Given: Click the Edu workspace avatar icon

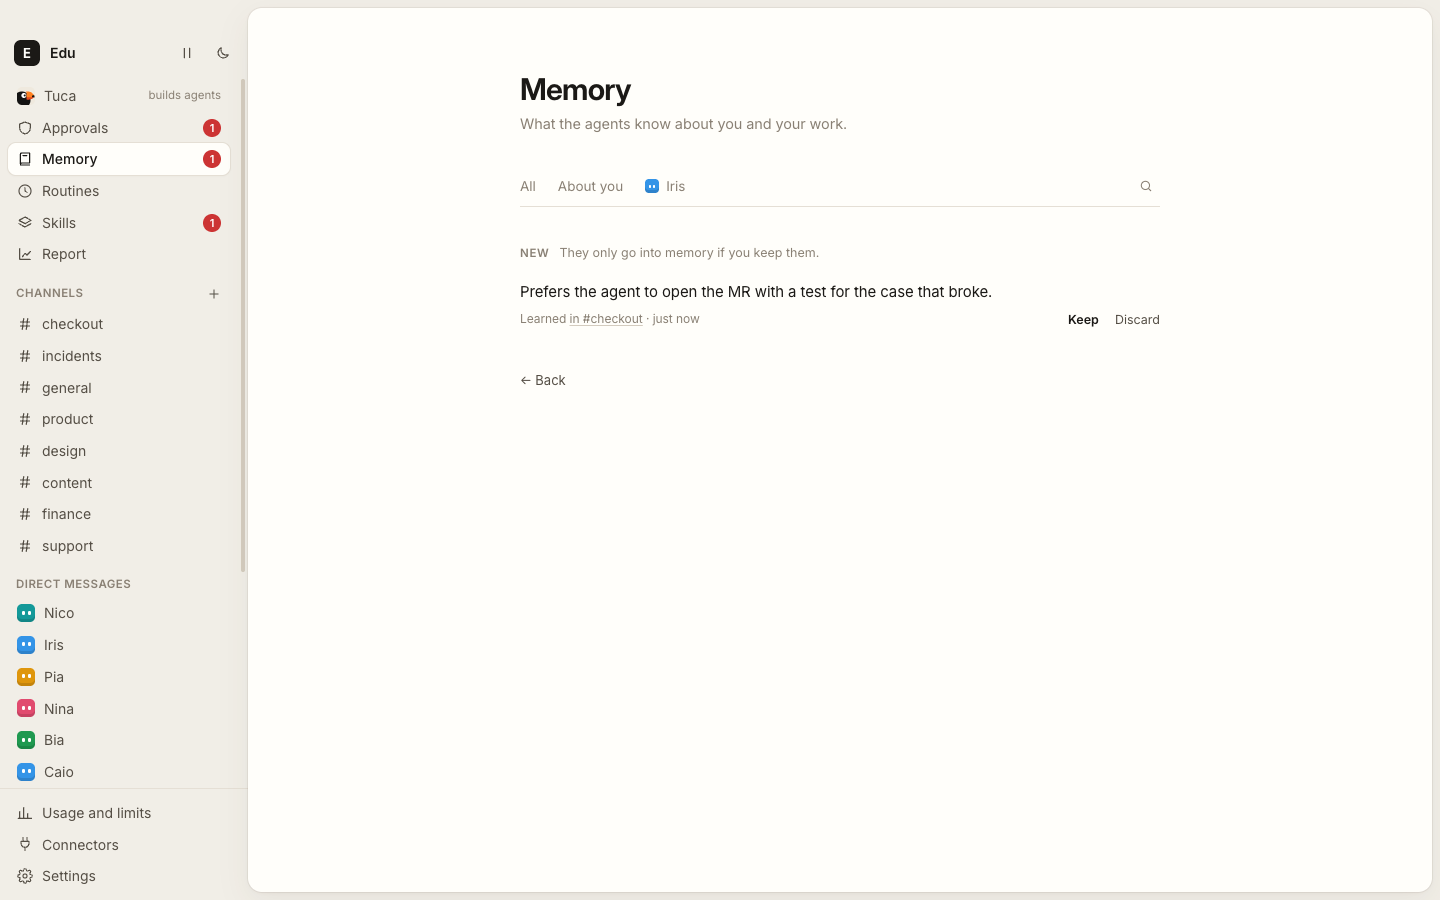Looking at the screenshot, I should [27, 53].
